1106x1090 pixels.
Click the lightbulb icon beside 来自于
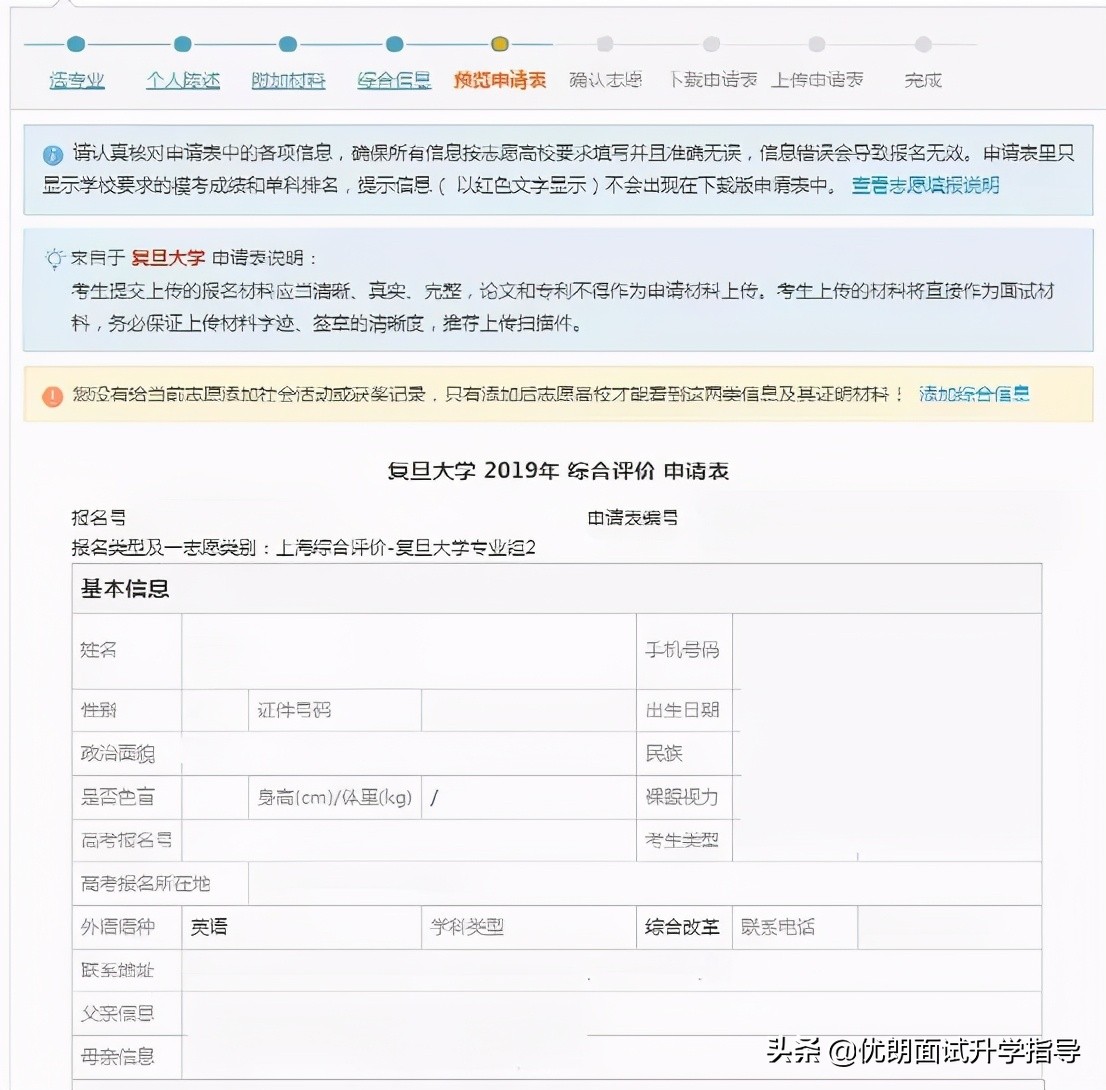tap(54, 259)
